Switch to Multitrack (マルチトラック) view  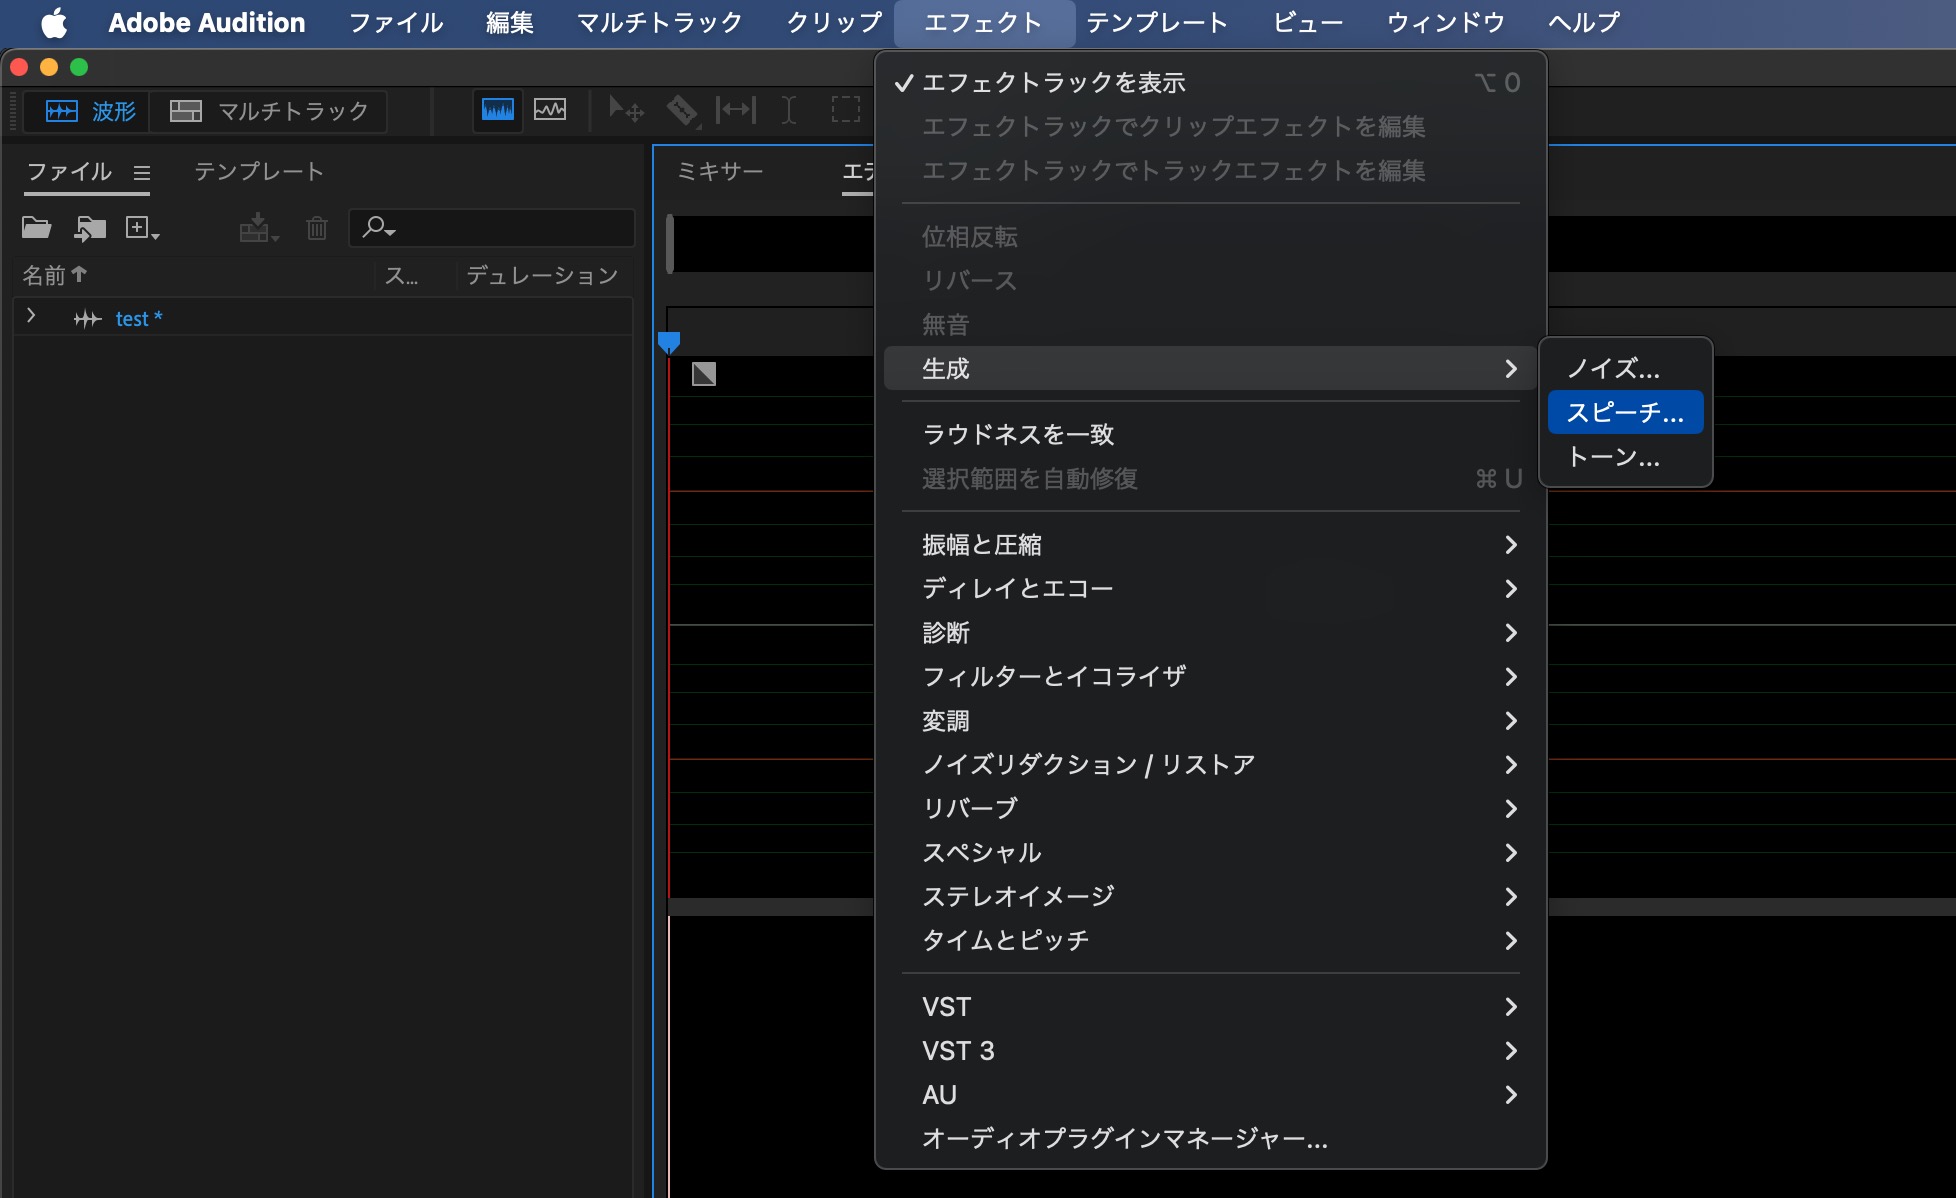coord(269,111)
